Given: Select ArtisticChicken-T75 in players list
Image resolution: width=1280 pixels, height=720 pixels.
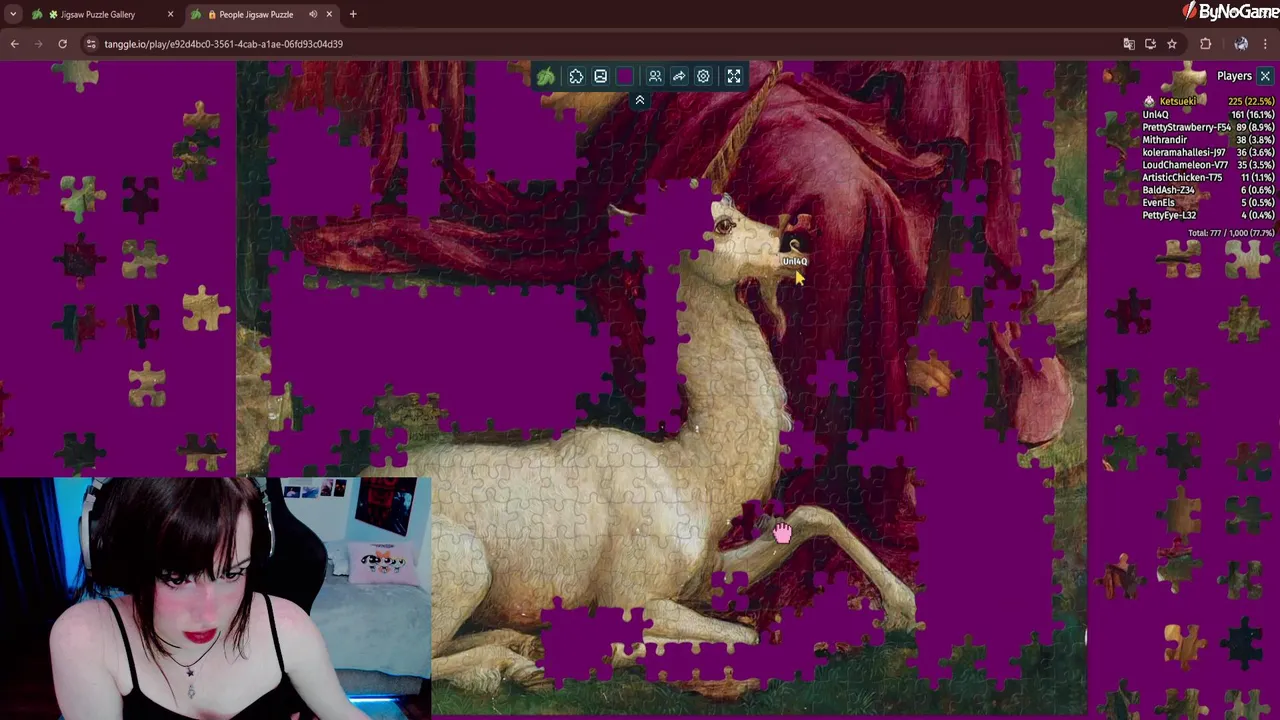Looking at the screenshot, I should [1182, 177].
